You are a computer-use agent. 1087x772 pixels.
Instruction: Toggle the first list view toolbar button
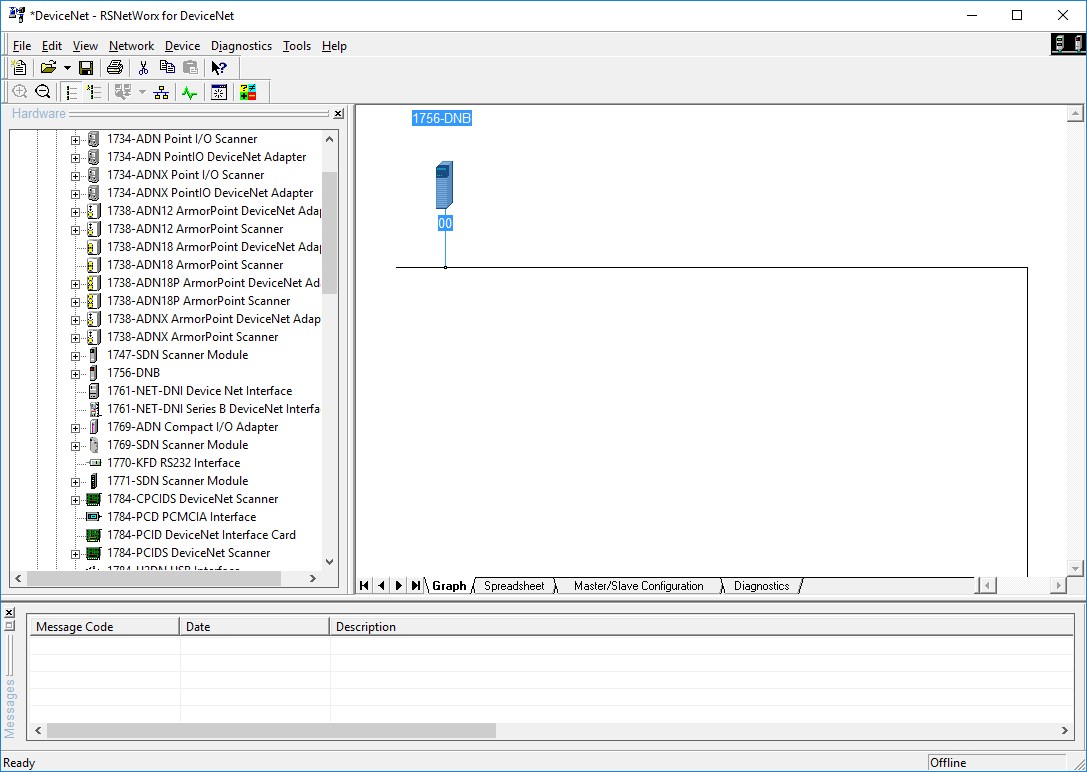coord(71,91)
